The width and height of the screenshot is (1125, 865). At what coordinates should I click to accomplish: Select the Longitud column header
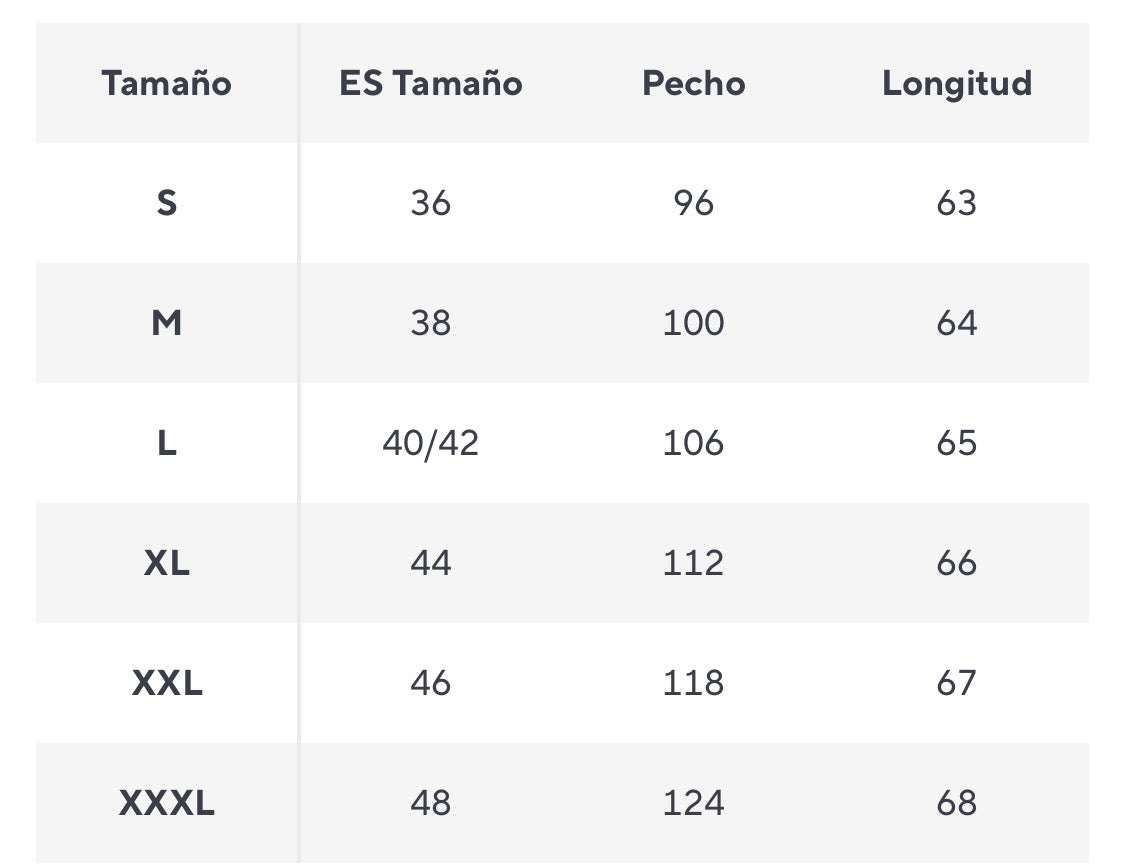coord(956,83)
